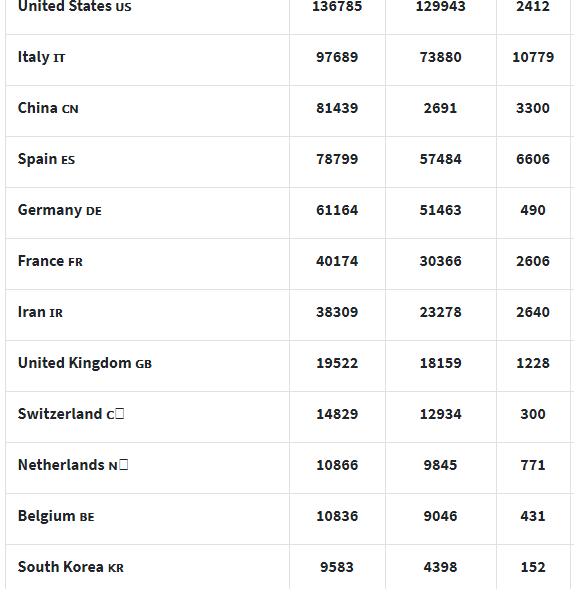The image size is (574, 589).
Task: Click the Netherlands row label
Action: click(73, 465)
